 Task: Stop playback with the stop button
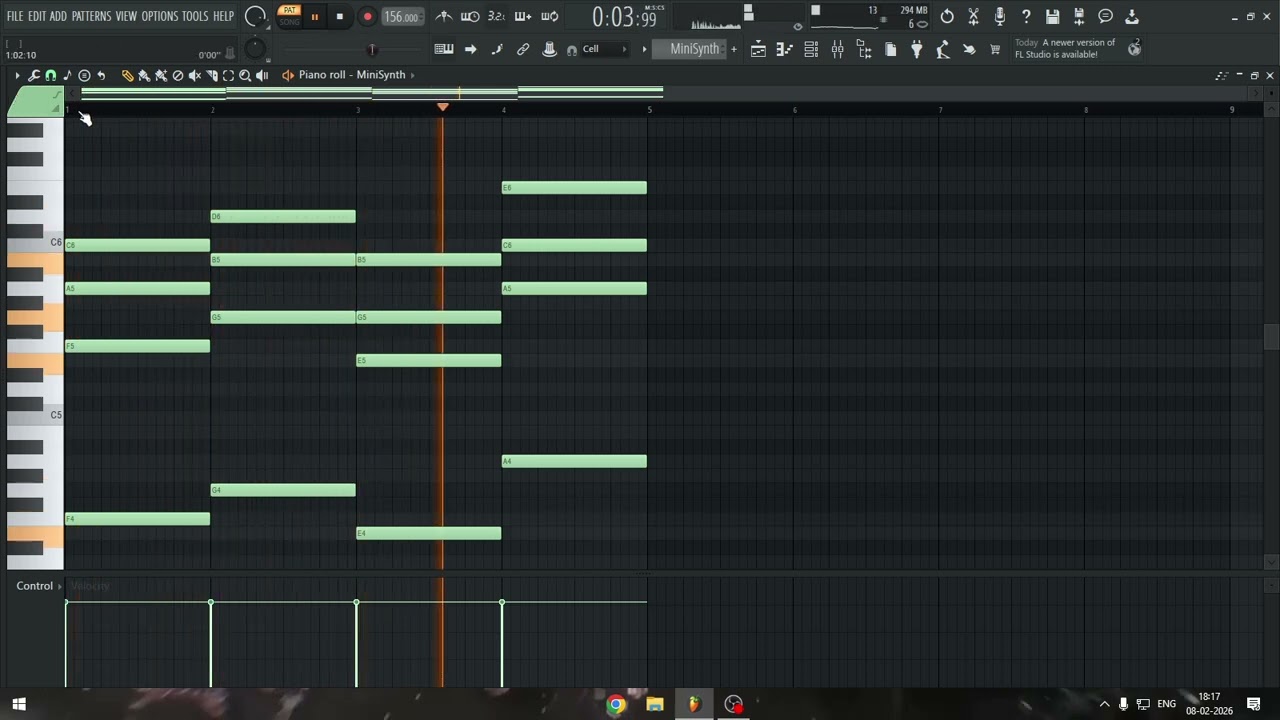(x=340, y=16)
